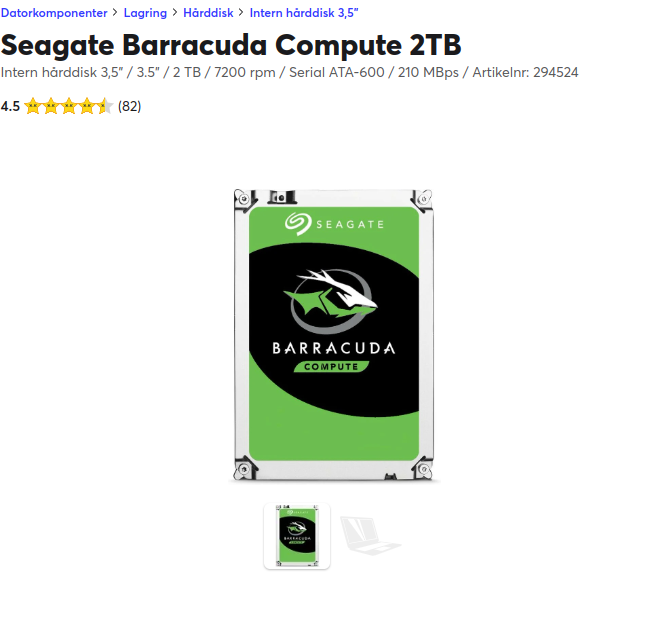Viewport: 665px width, 637px height.
Task: Open Intern hårddisk 3,5" breadcrumb link
Action: coord(304,13)
